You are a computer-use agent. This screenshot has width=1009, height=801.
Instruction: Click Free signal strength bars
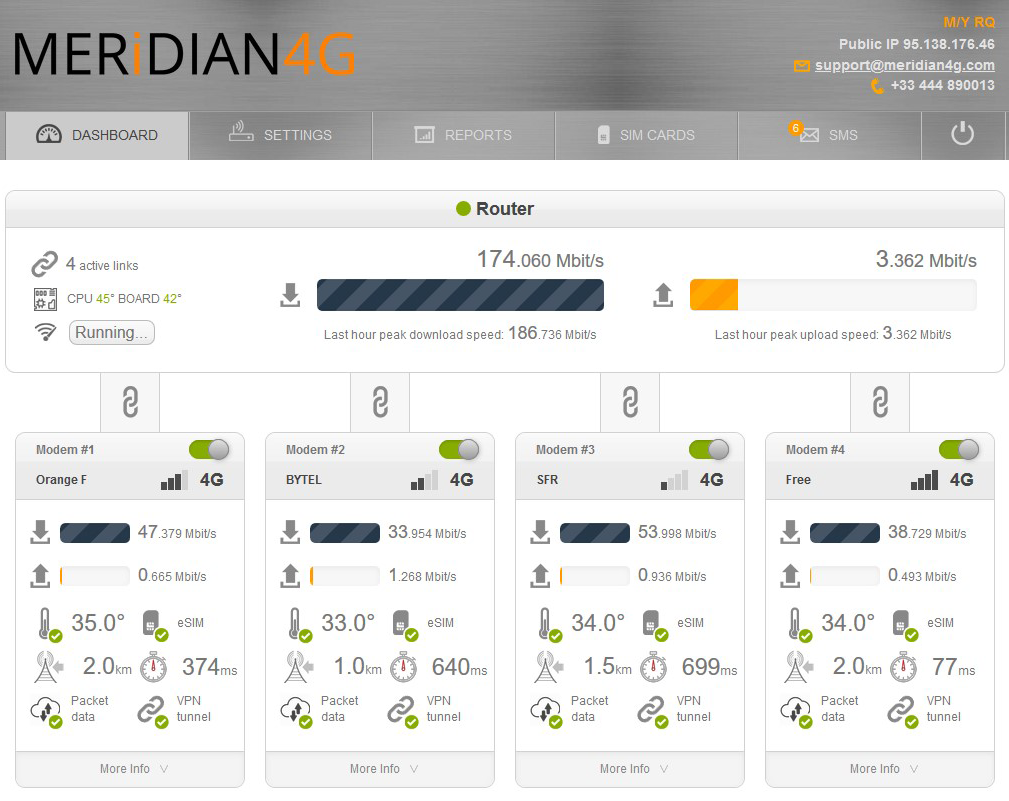[x=925, y=480]
